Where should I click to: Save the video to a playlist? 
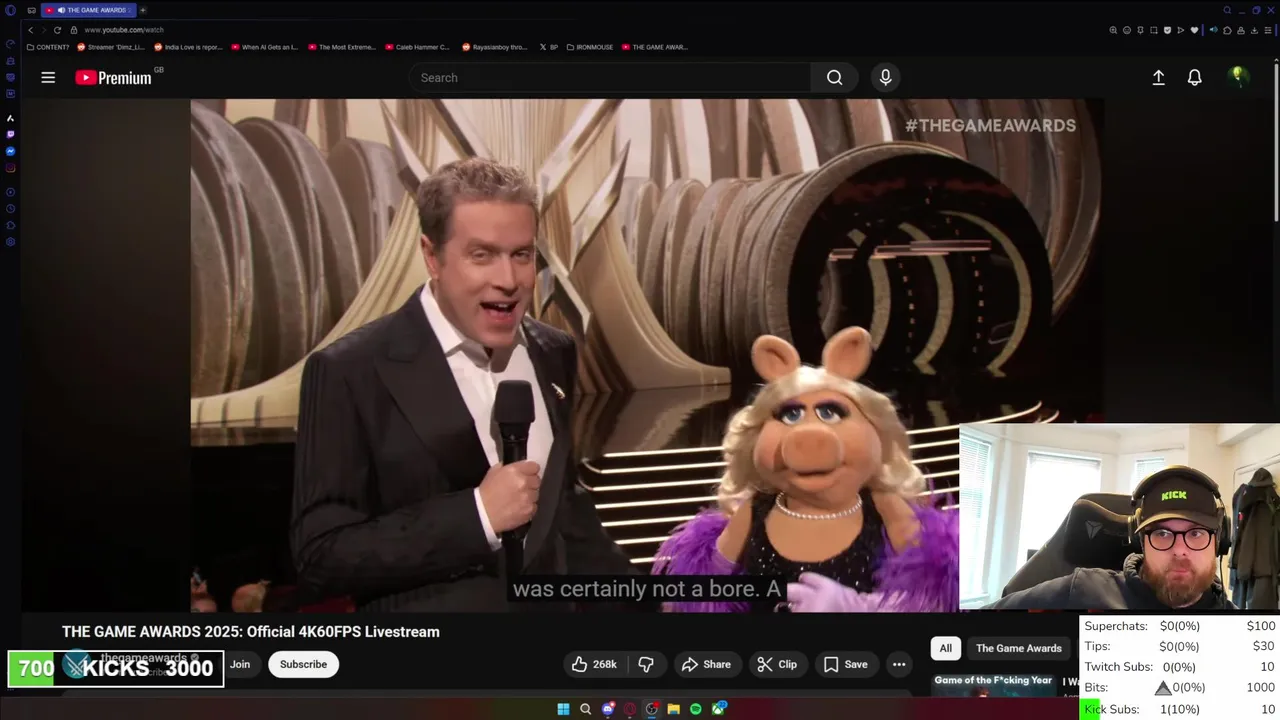coord(845,664)
